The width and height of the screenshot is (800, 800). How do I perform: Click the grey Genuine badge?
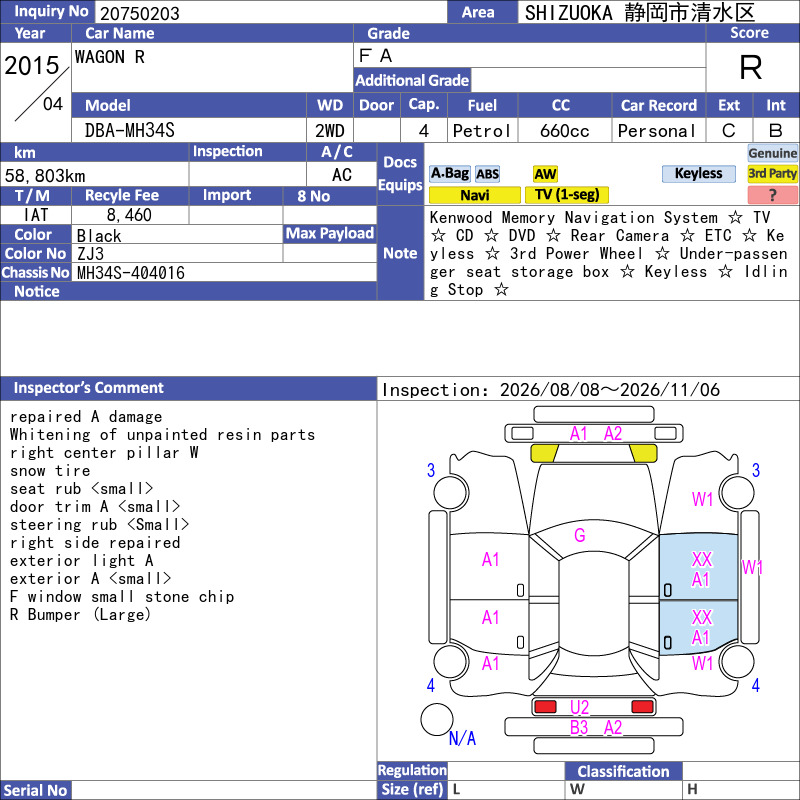tap(772, 153)
